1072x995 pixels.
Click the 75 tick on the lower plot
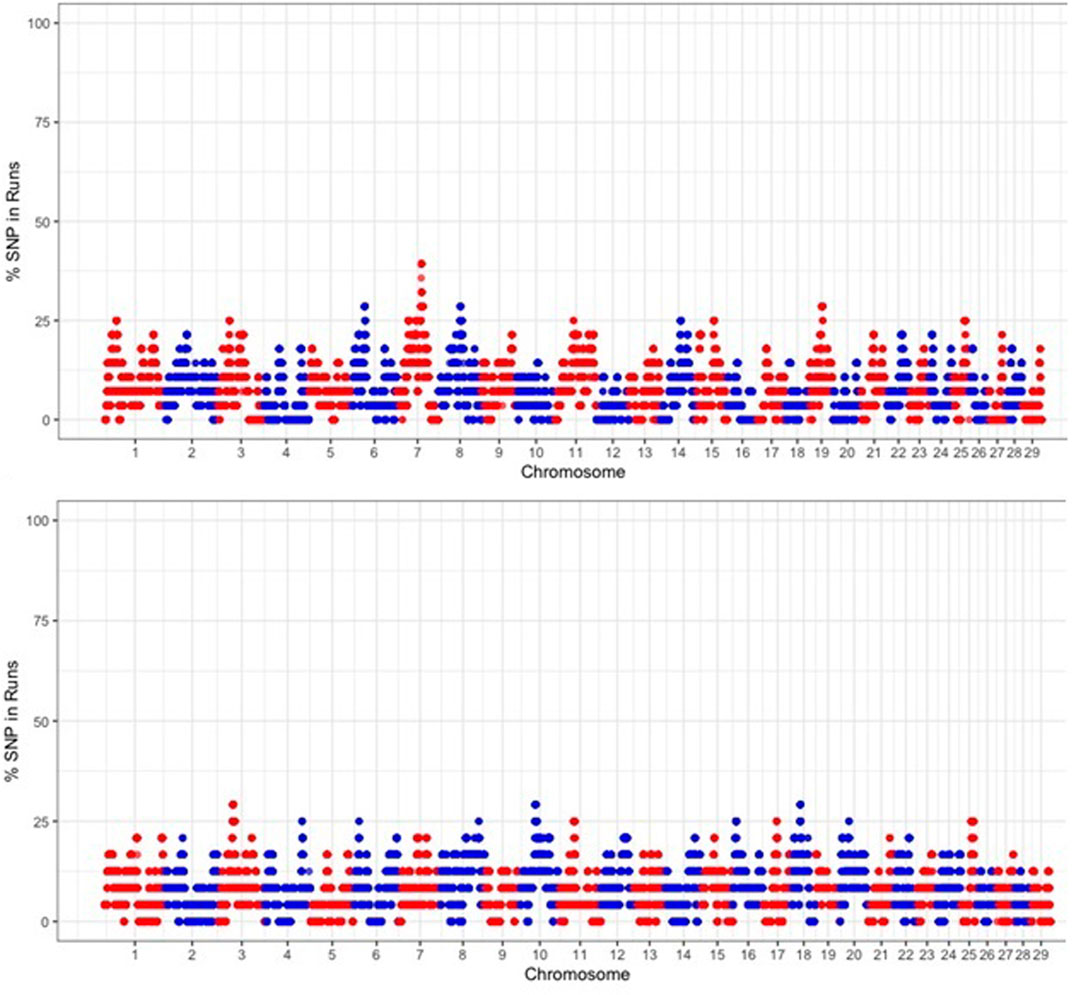tap(42, 621)
